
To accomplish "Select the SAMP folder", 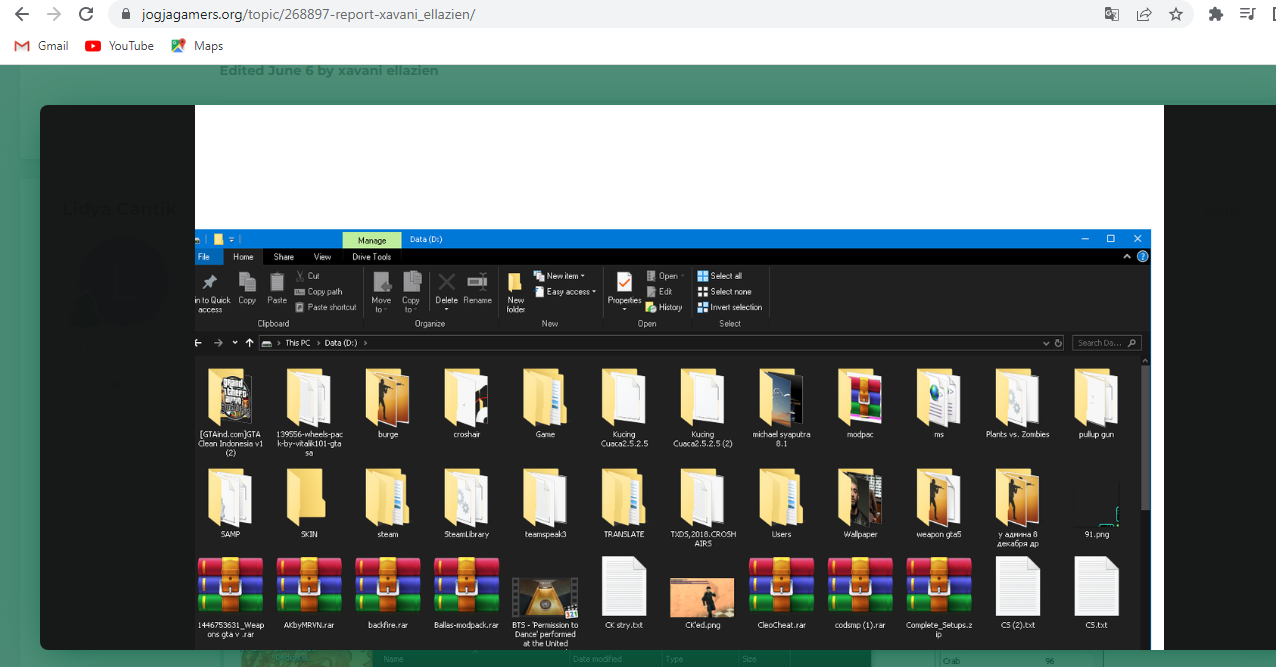I will 230,503.
